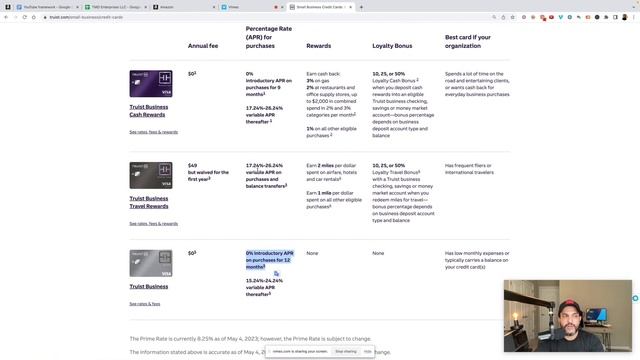Switch to the YouTube framework Google tab

pos(47,7)
